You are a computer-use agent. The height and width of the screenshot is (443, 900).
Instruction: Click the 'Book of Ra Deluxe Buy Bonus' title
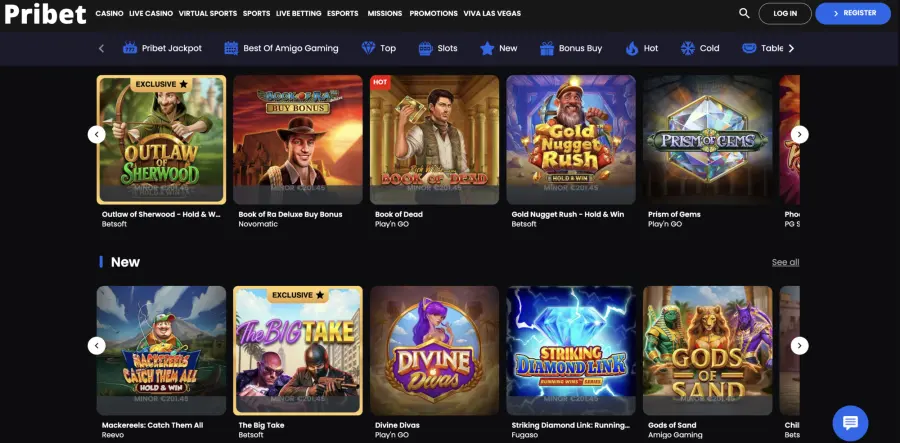pos(290,214)
